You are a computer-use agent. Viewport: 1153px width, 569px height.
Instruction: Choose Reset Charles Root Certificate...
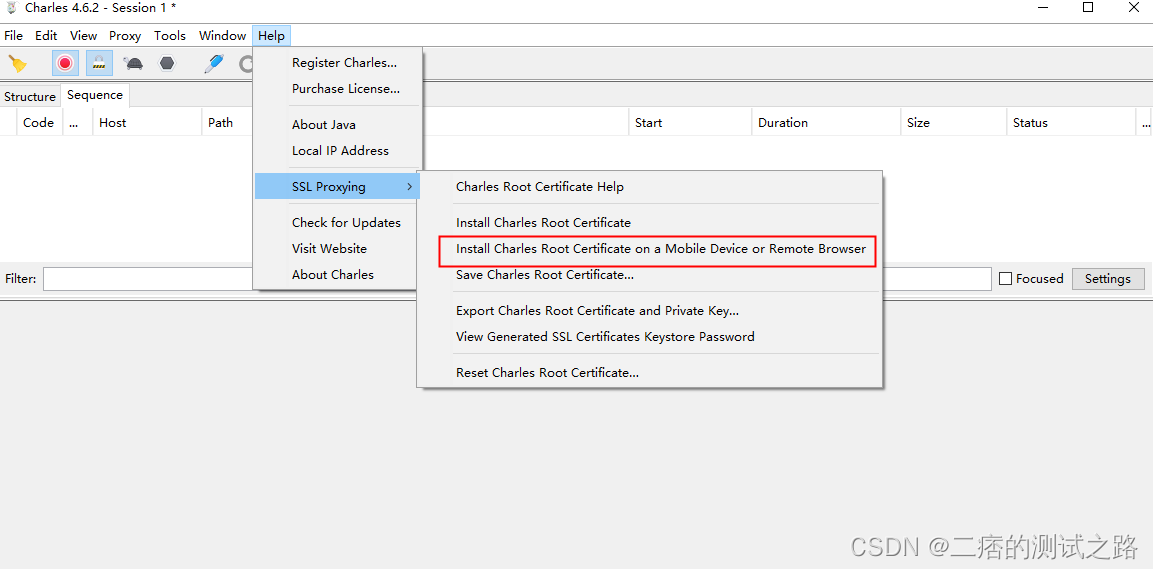coord(649,373)
